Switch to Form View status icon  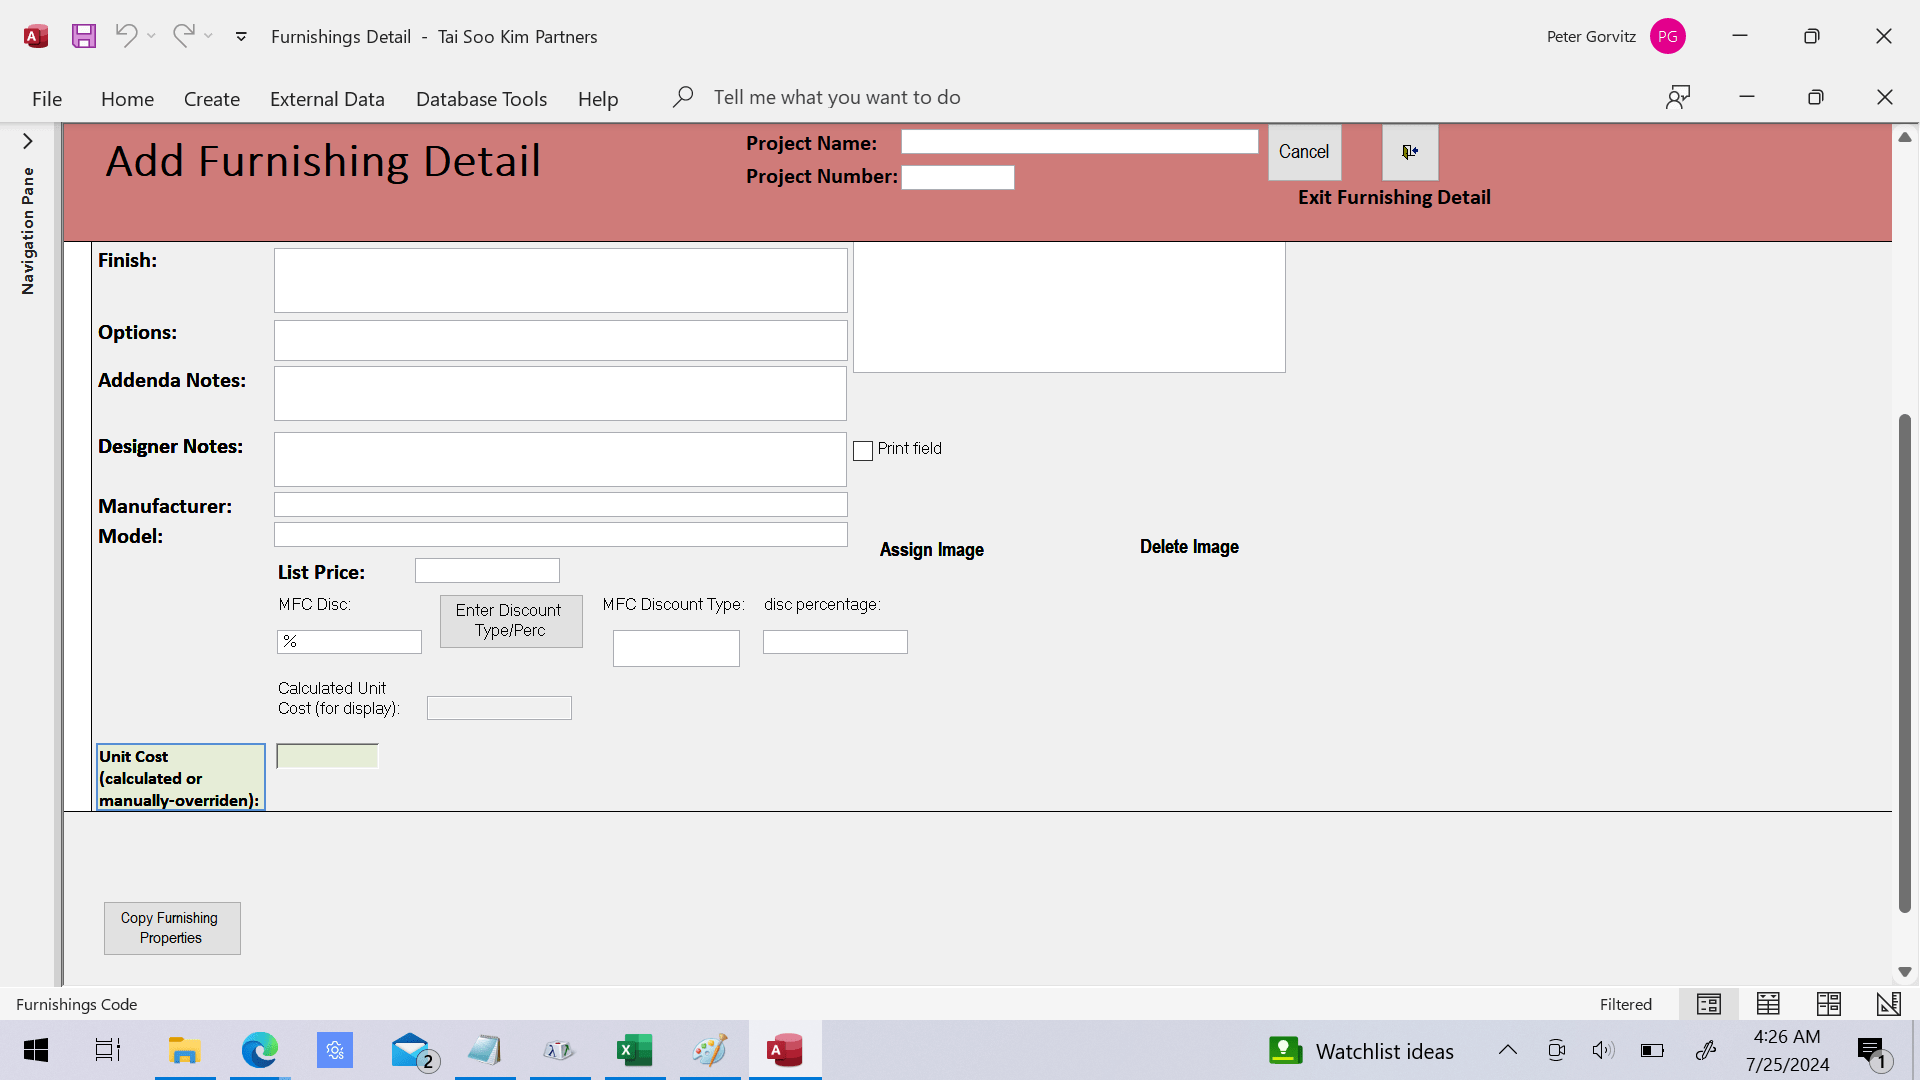pos(1709,1004)
